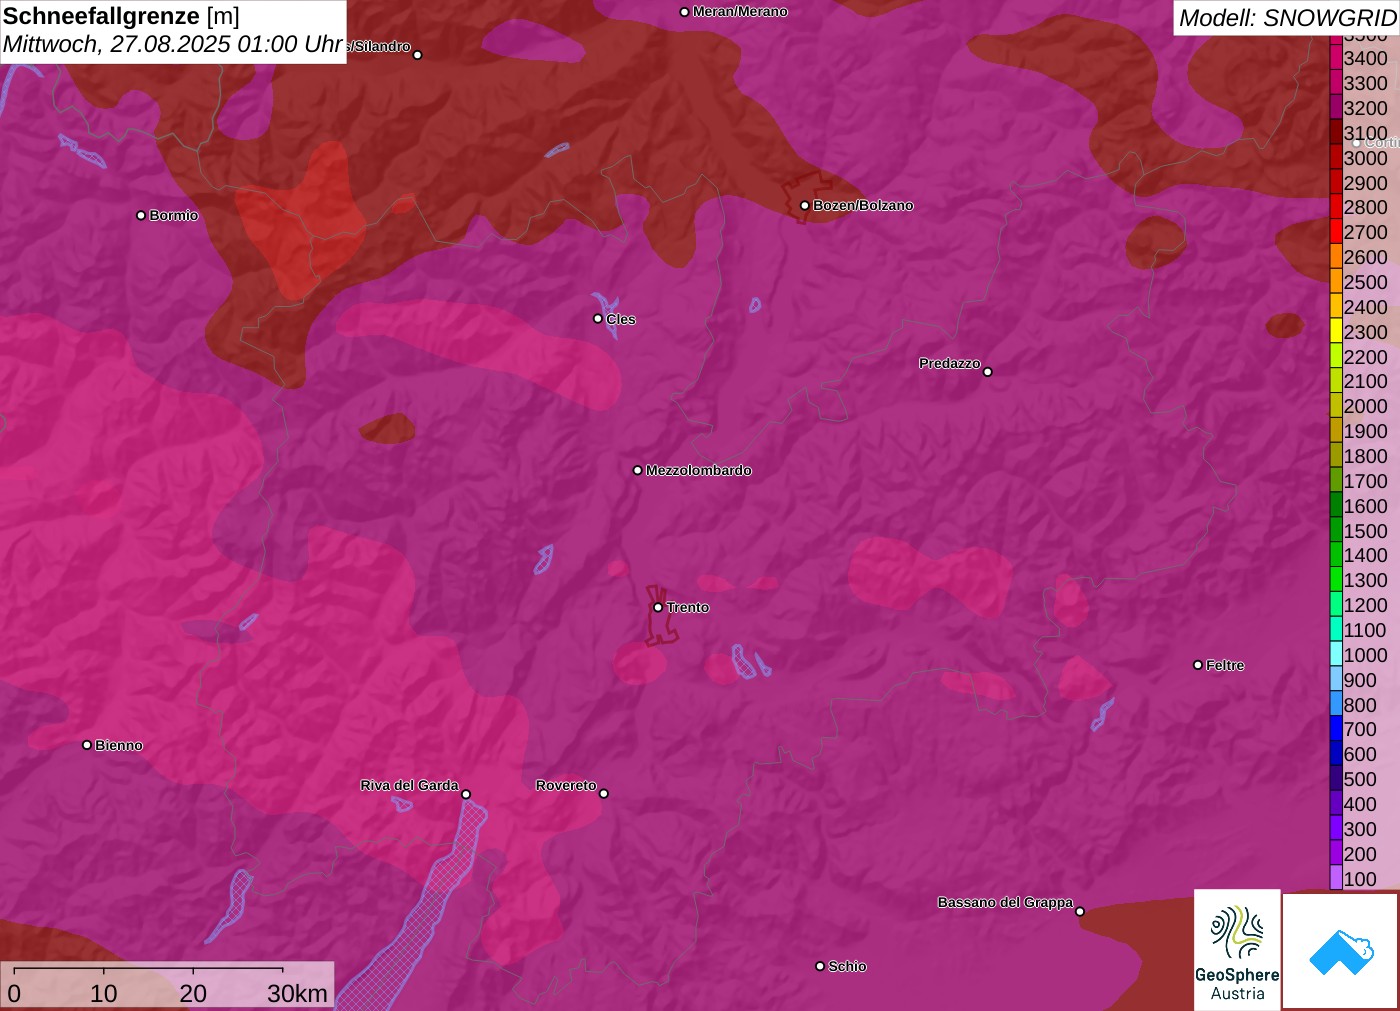Click the 2000 legend value
Image resolution: width=1400 pixels, height=1011 pixels.
coord(1365,406)
